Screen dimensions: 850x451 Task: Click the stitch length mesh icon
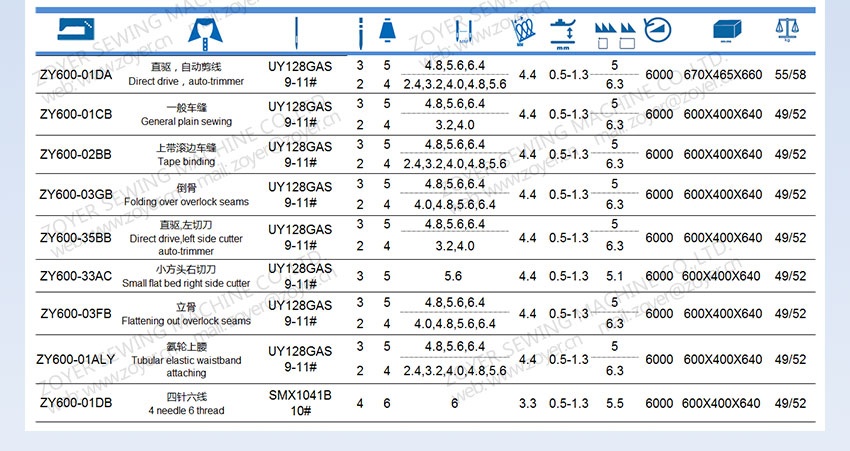click(x=523, y=32)
